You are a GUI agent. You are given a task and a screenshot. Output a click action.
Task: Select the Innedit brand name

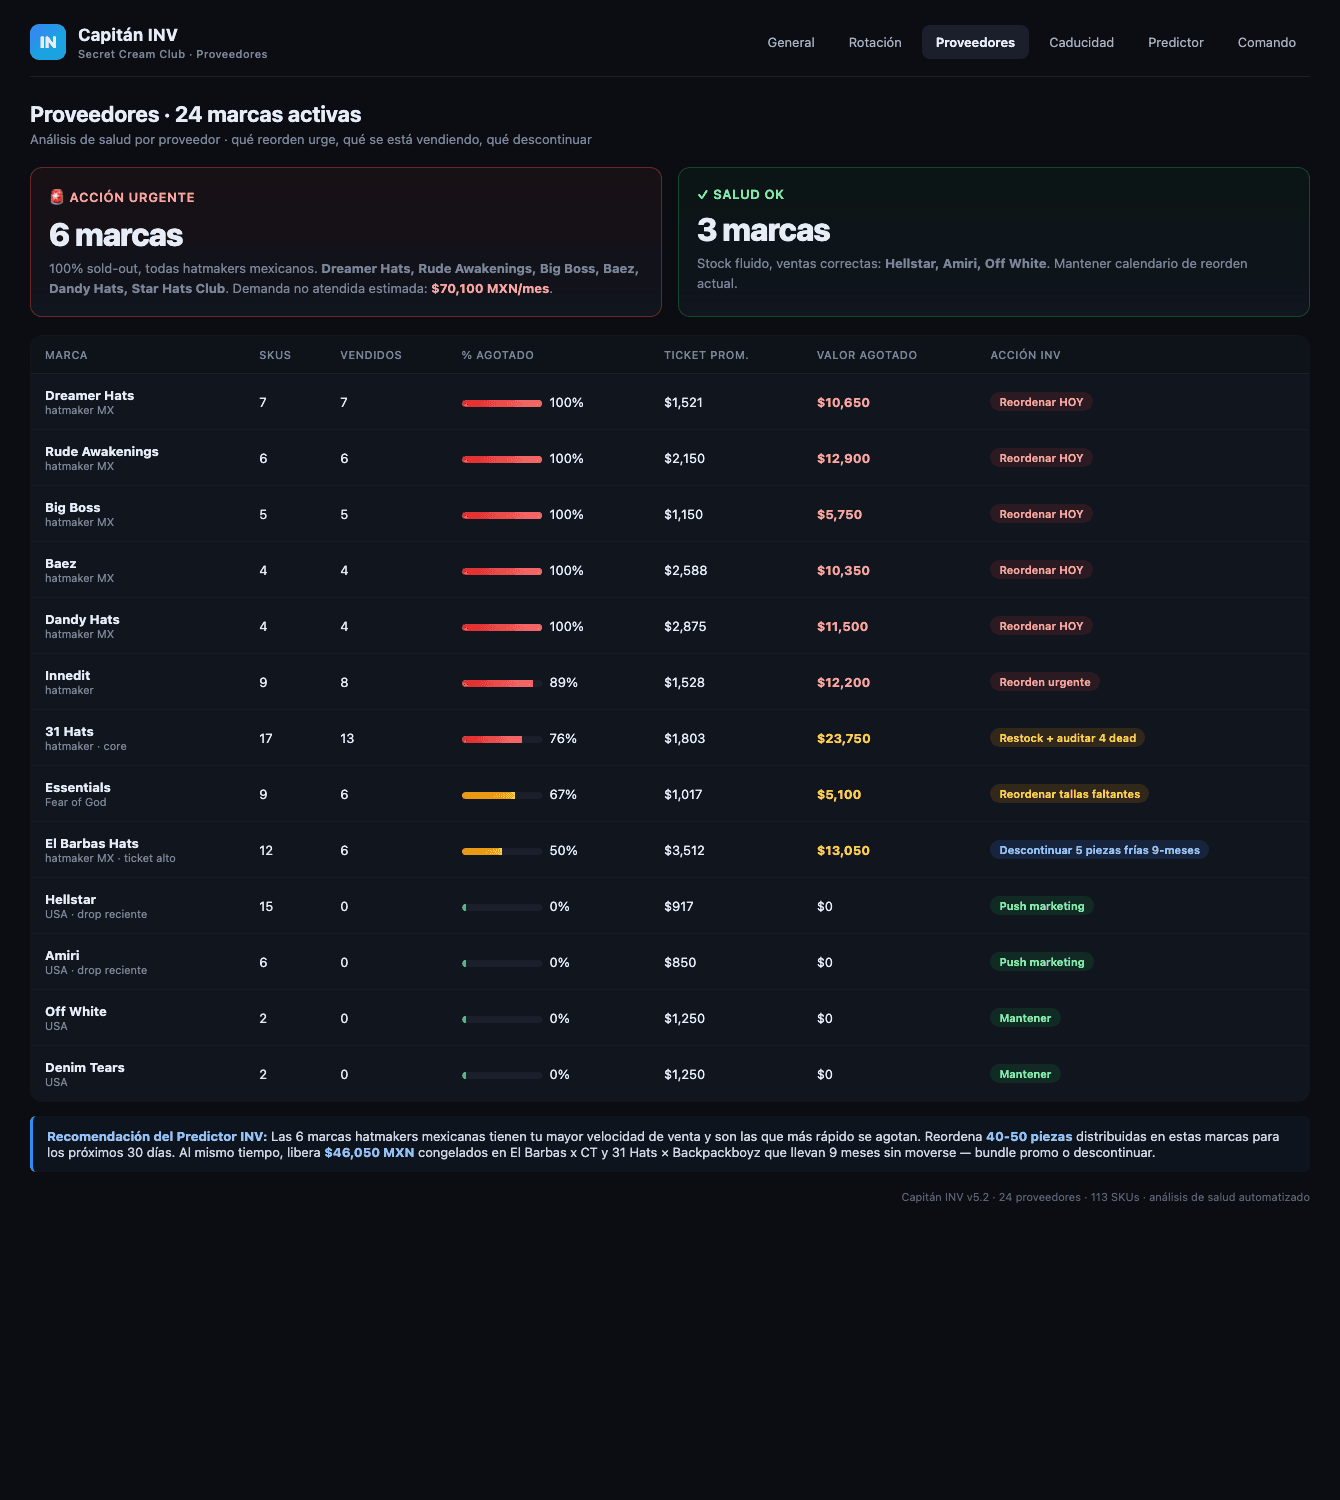[68, 676]
